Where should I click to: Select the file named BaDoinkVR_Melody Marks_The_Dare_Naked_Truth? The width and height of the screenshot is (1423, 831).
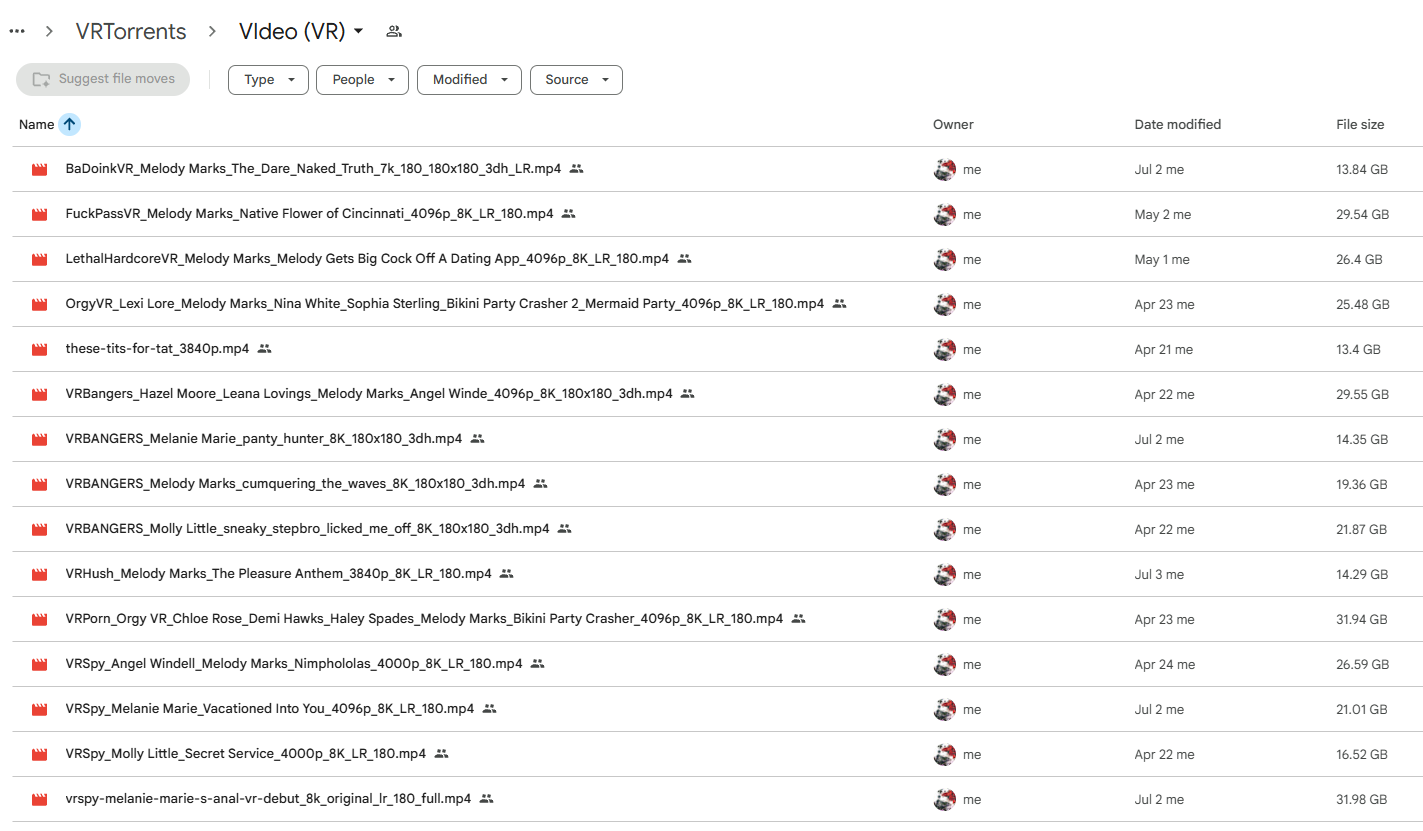[x=313, y=169]
